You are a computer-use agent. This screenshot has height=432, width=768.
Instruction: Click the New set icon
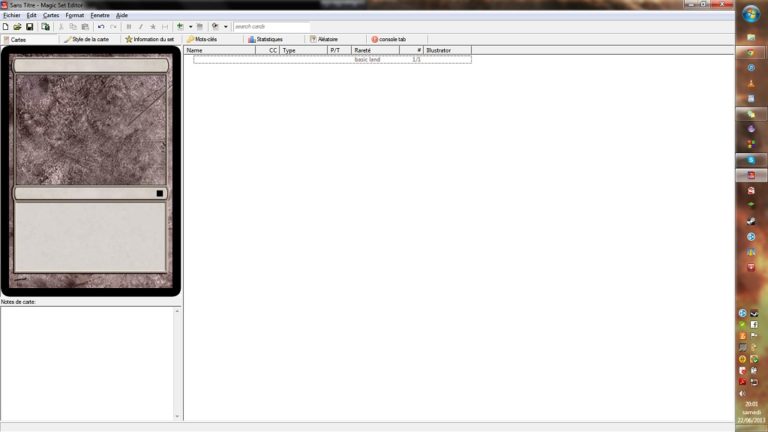[6, 27]
